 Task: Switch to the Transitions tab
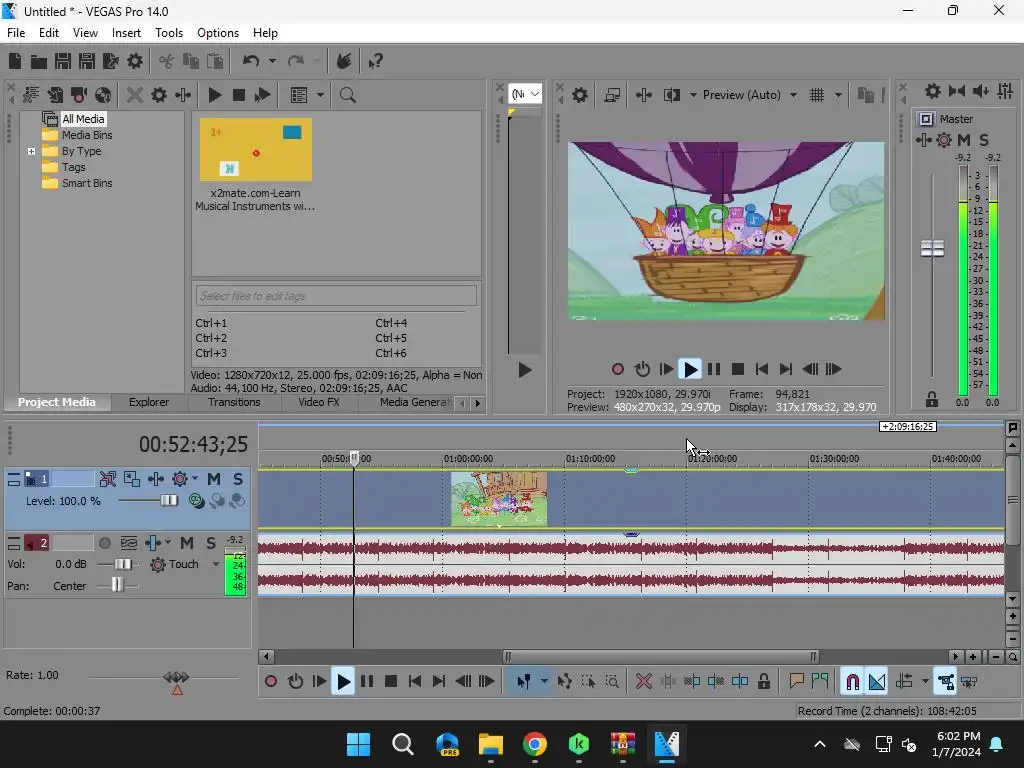[x=234, y=402]
